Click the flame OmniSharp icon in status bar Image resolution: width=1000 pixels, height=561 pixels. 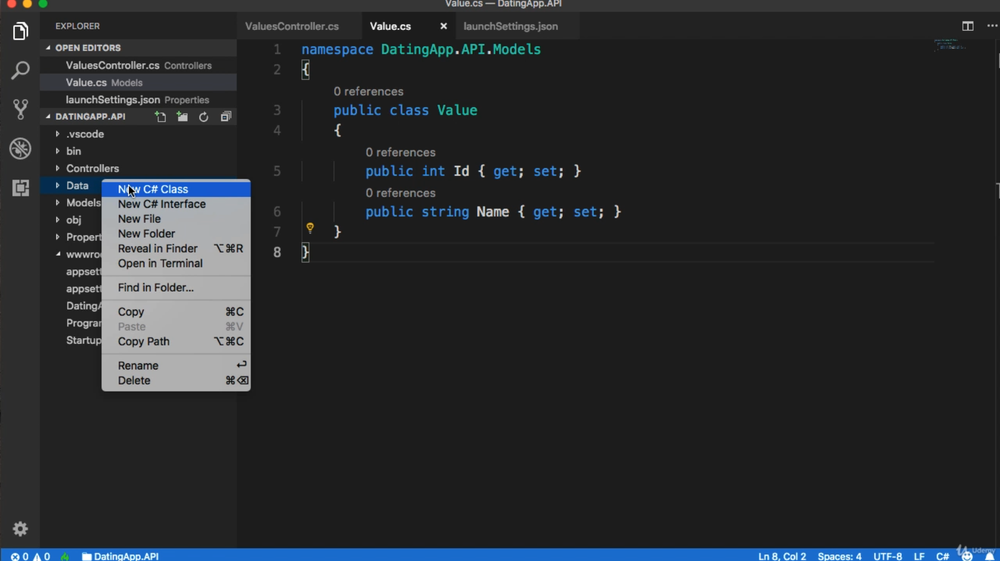pos(65,557)
